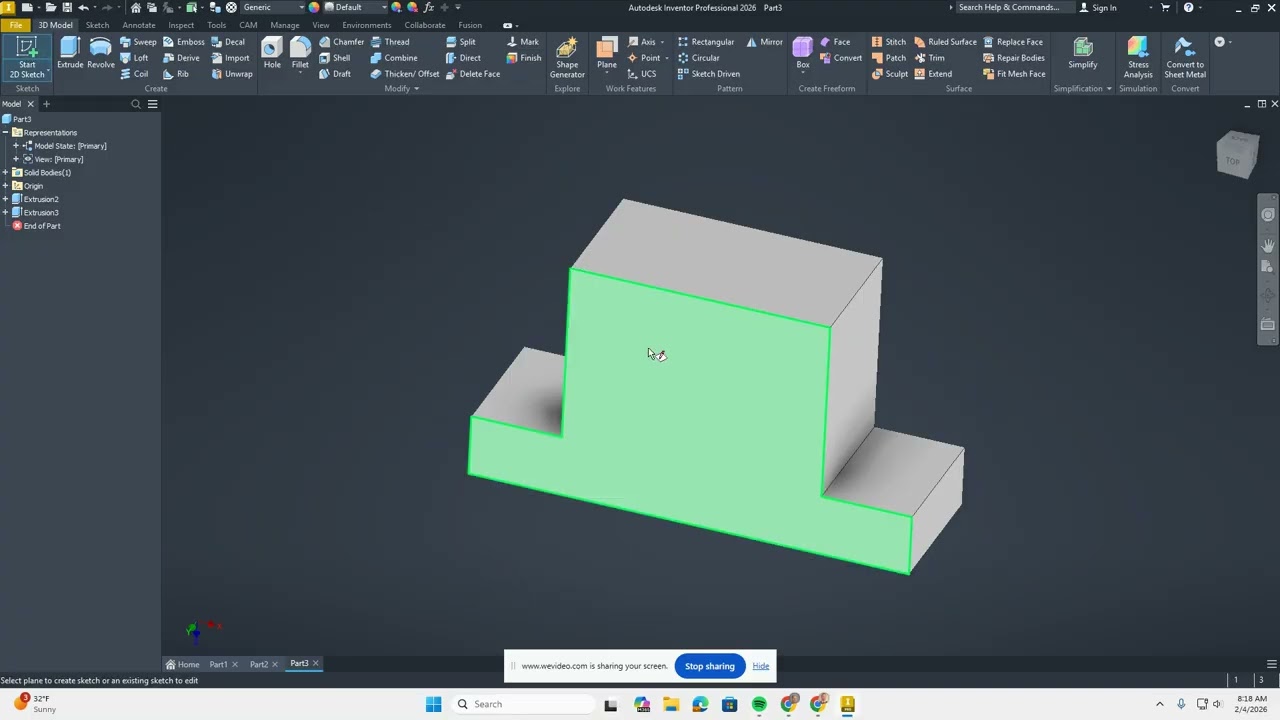The height and width of the screenshot is (720, 1280).
Task: Activate the Mirror tool
Action: tap(764, 42)
